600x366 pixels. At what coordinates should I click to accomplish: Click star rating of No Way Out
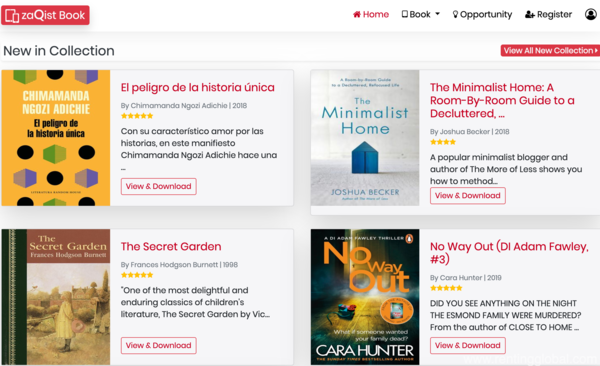point(446,288)
